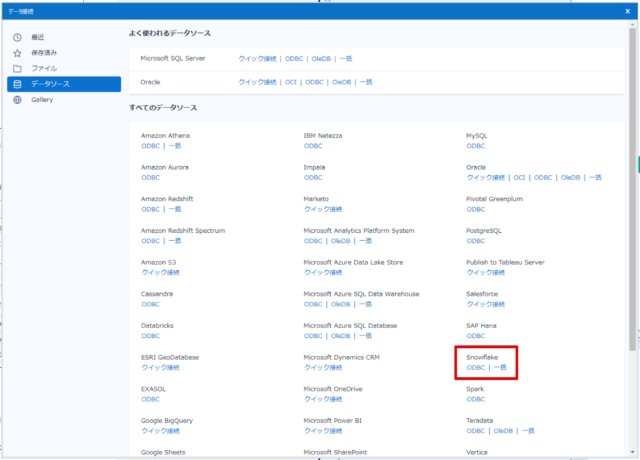Click 一括 under Teradata
Viewport: 640px width, 460px height.
[528, 431]
